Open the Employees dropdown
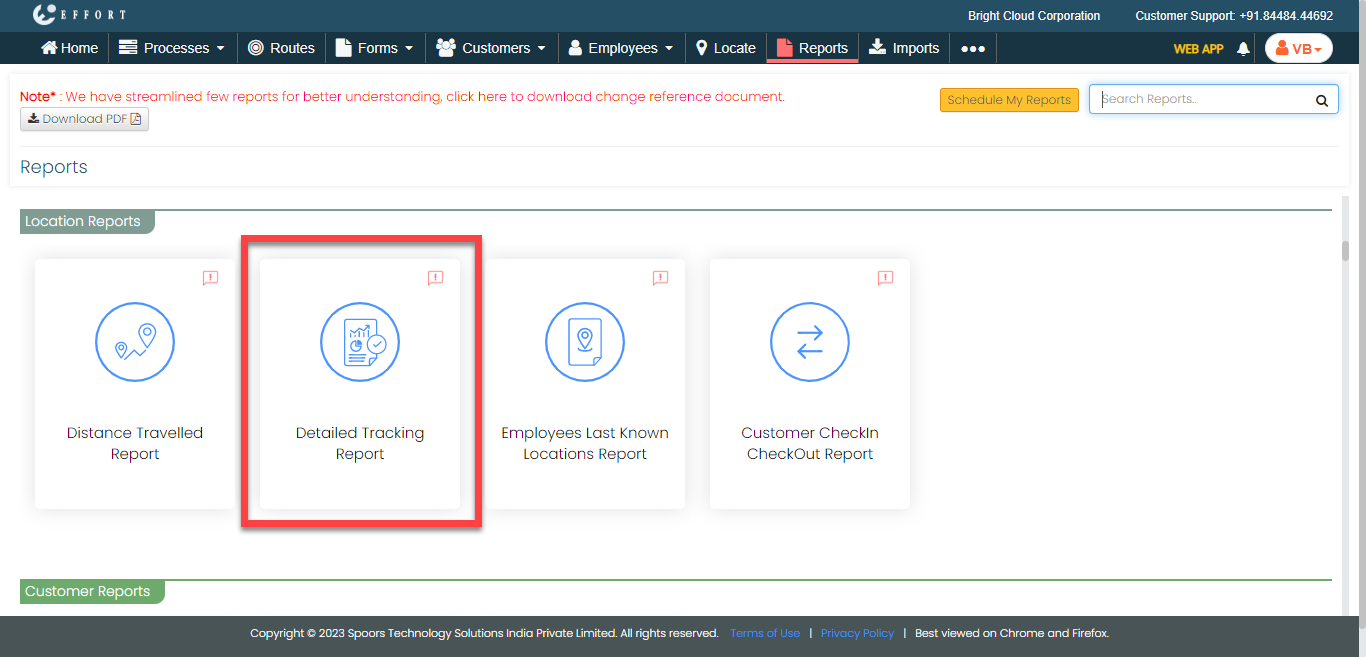The width and height of the screenshot is (1366, 657). click(621, 47)
